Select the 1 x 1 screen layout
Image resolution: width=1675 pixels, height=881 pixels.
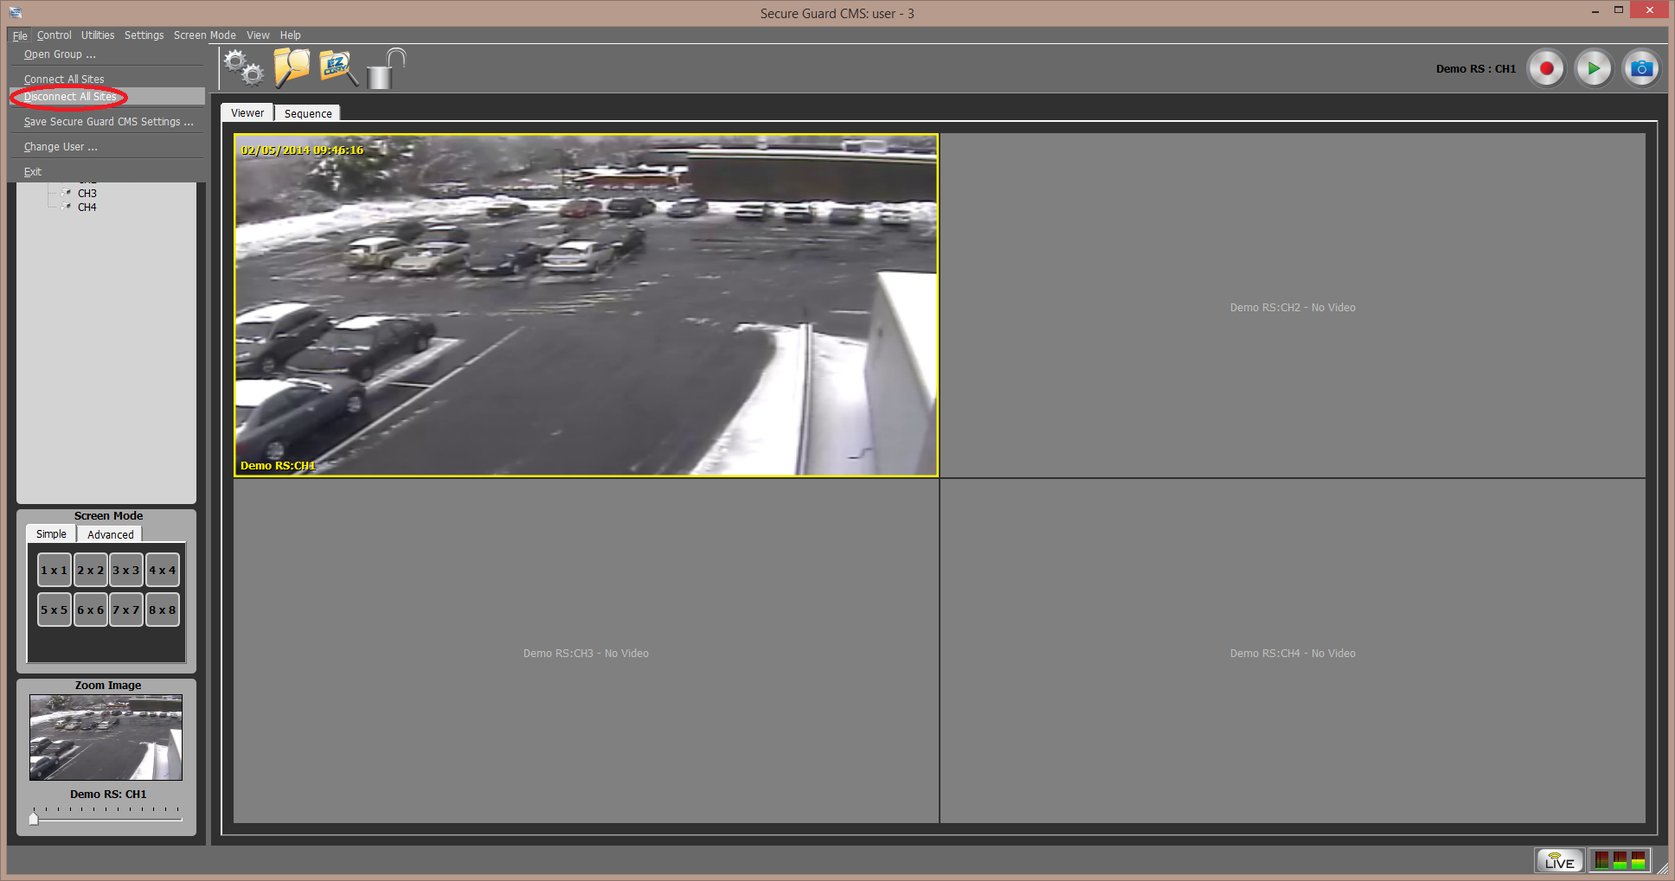coord(54,570)
